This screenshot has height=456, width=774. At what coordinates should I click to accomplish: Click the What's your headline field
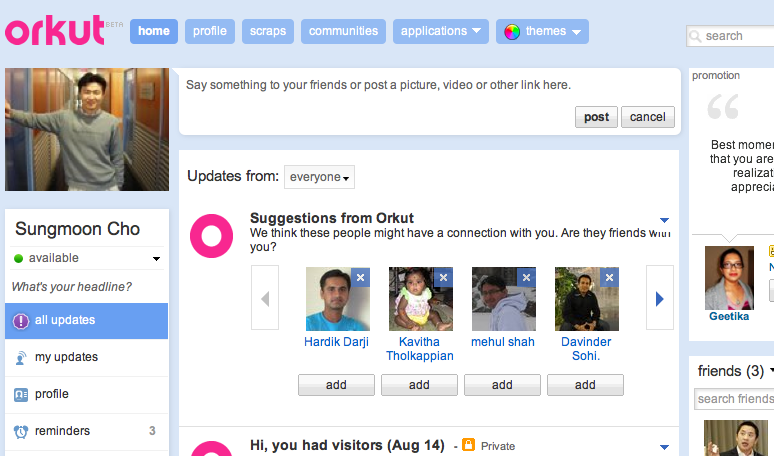[72, 287]
